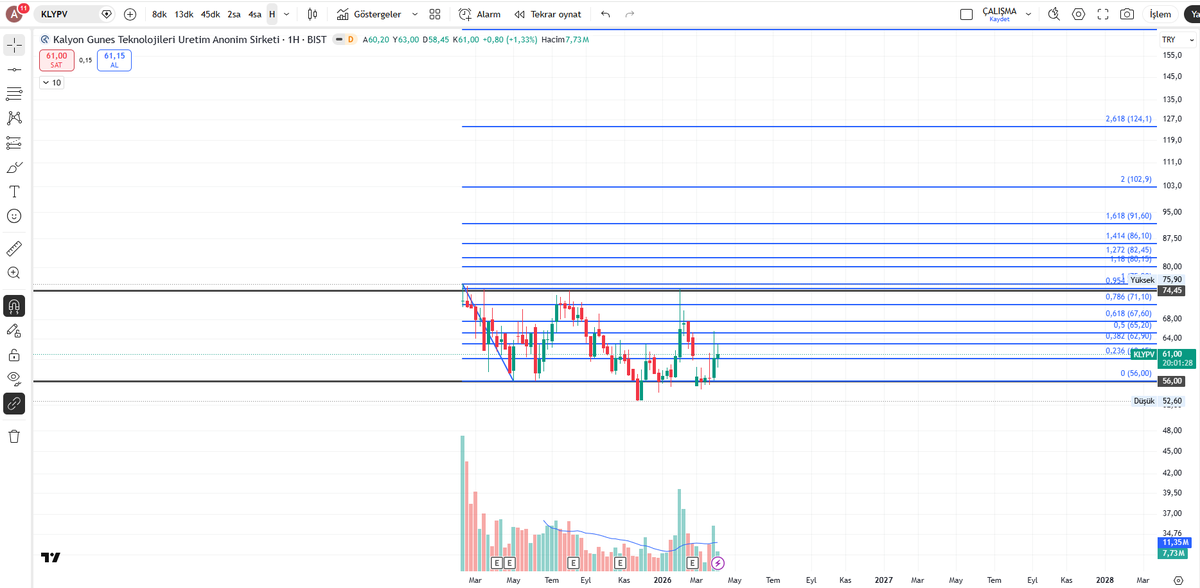1200x588 pixels.
Task: Select the brush drawing tool
Action: [15, 167]
